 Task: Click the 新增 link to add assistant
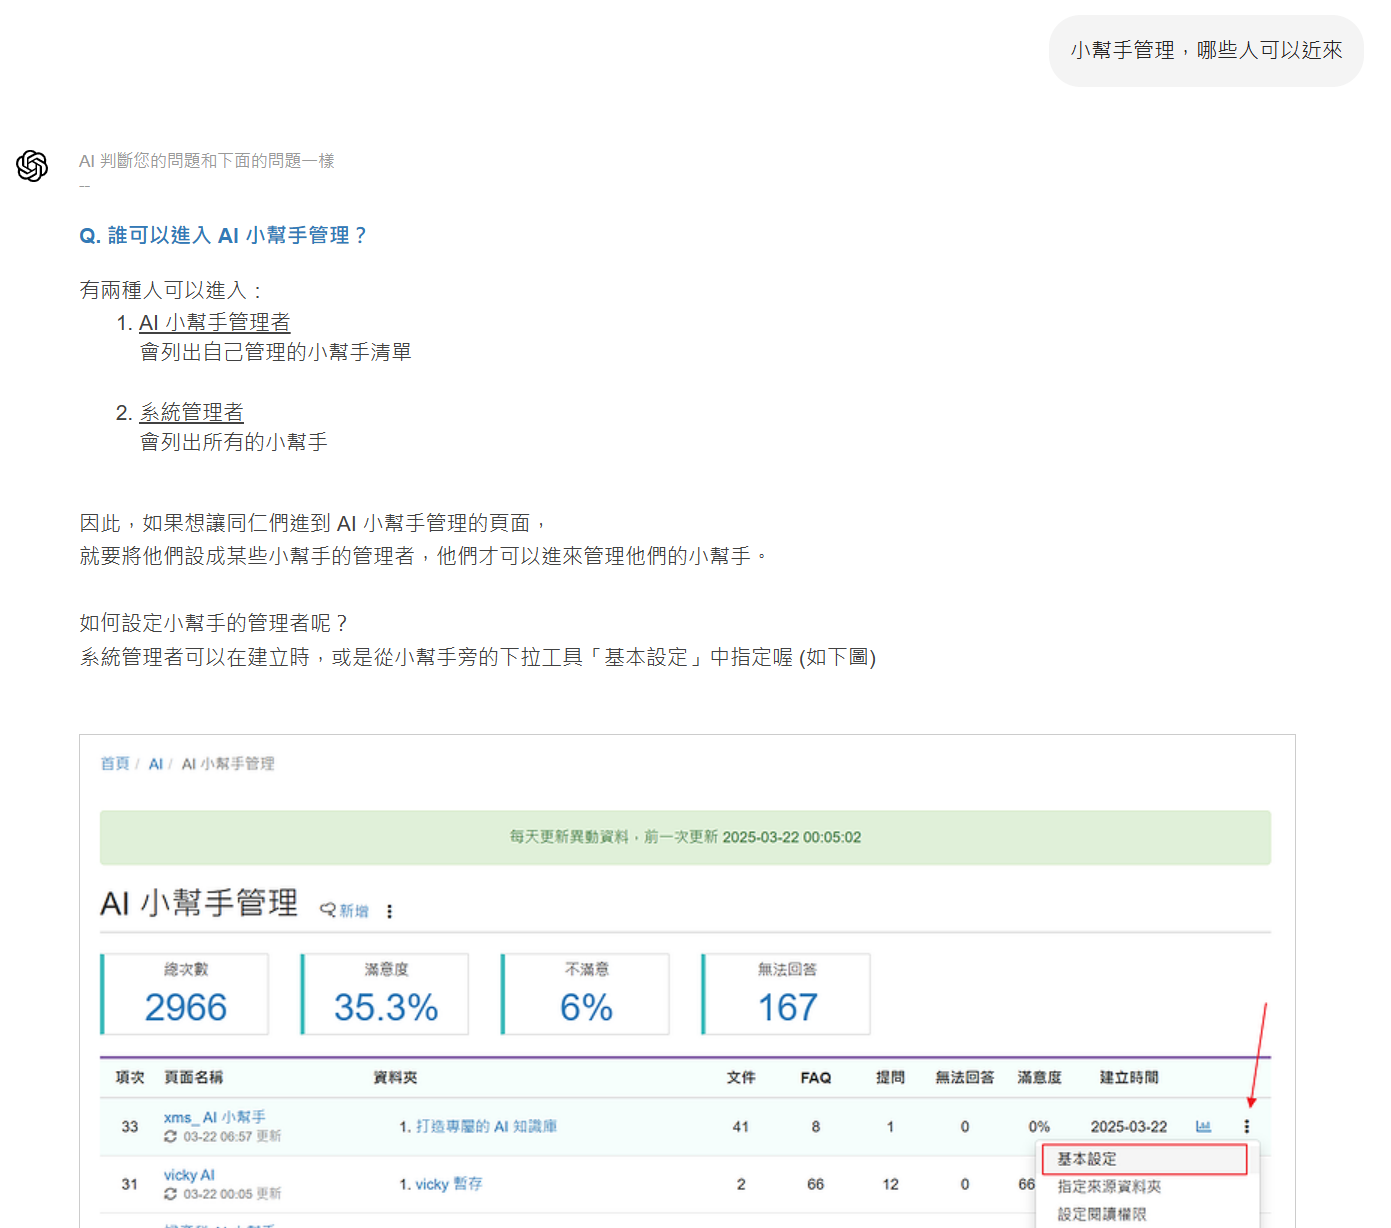(x=354, y=911)
